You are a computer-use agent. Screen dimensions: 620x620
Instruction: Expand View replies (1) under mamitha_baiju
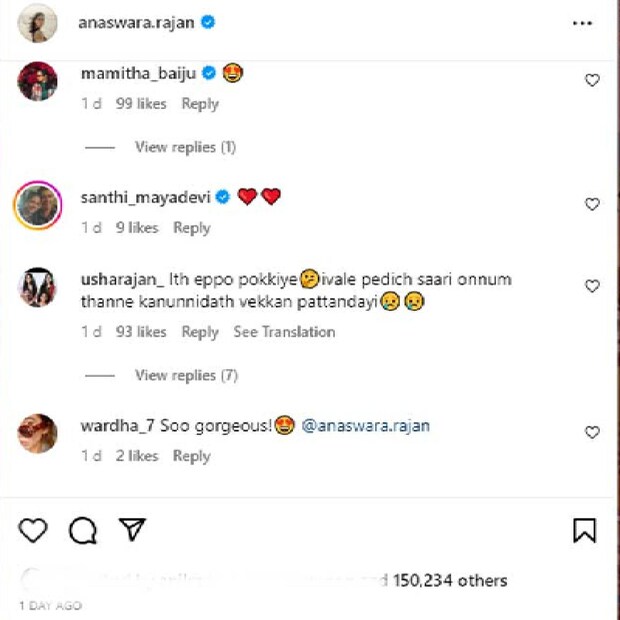pos(185,147)
